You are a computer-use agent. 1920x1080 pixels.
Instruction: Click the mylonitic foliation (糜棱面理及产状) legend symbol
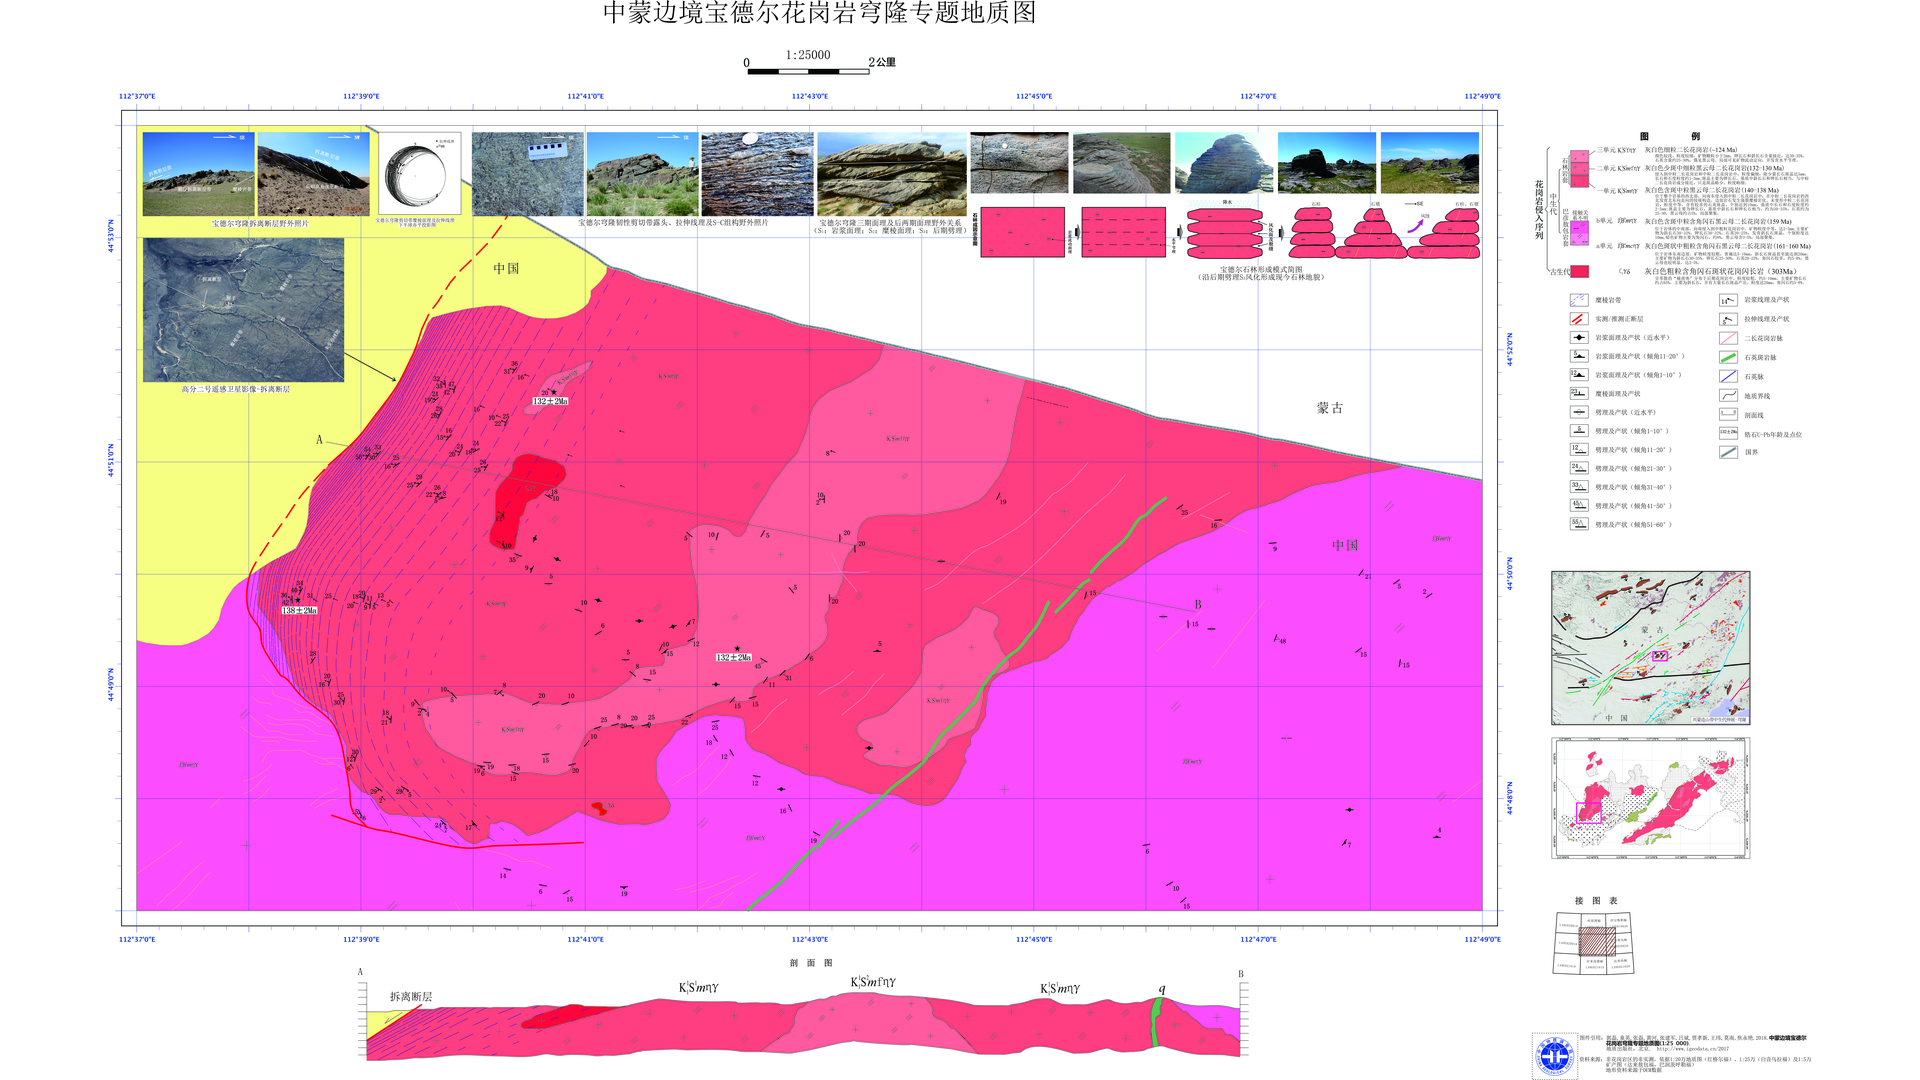(1579, 394)
